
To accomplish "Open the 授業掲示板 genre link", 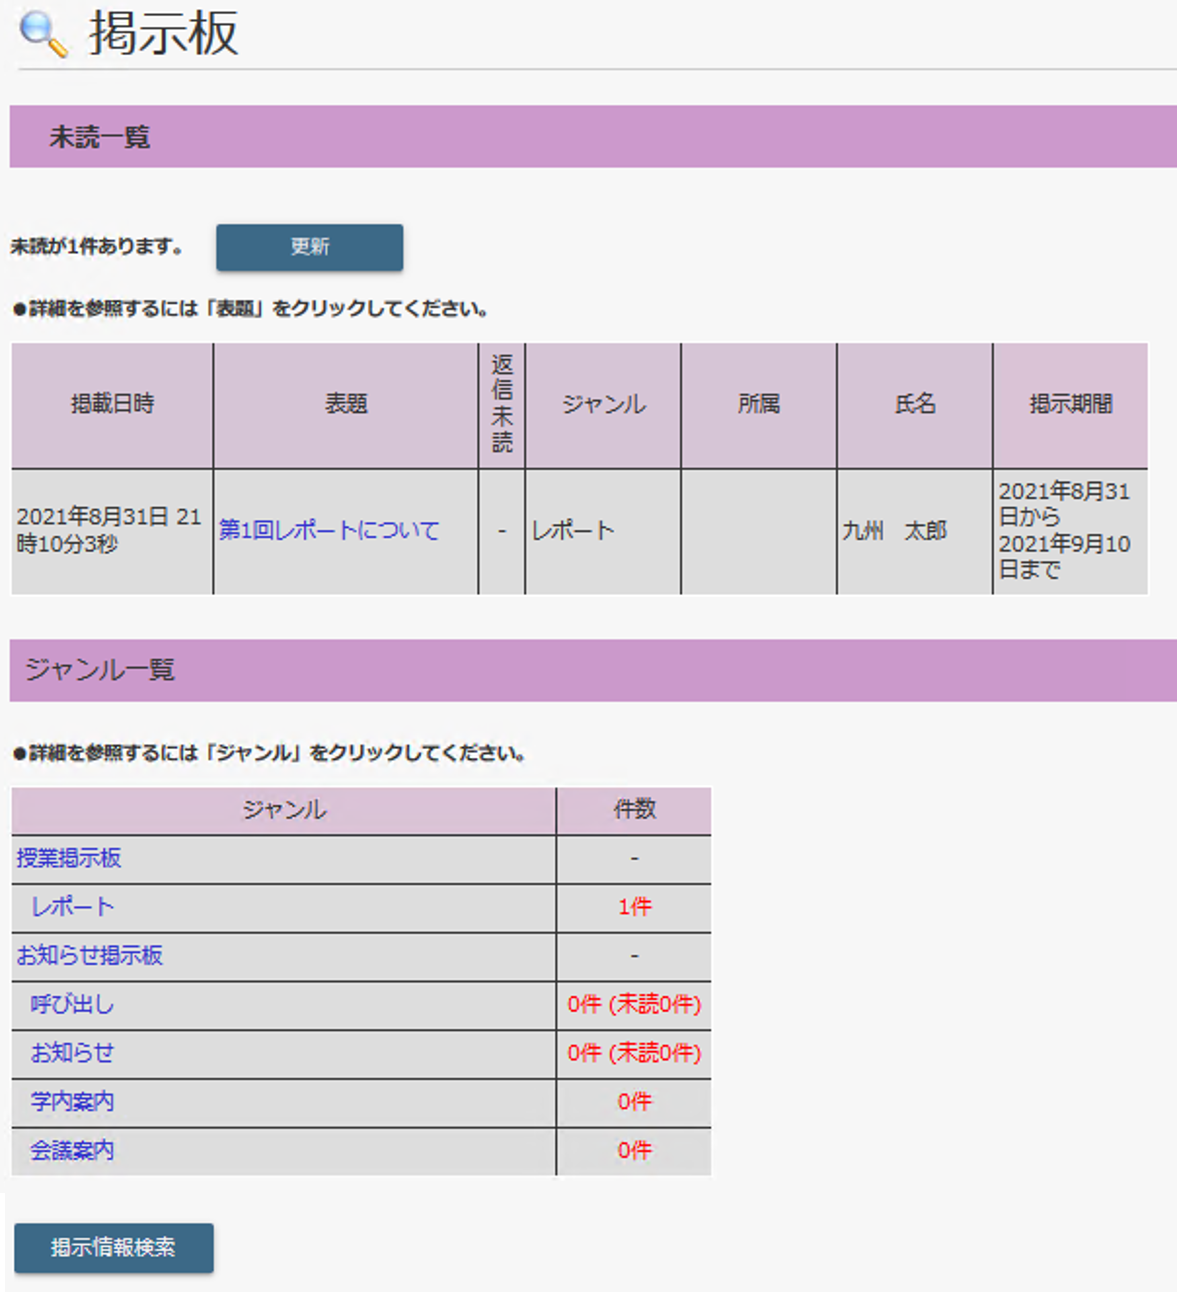I will [69, 858].
